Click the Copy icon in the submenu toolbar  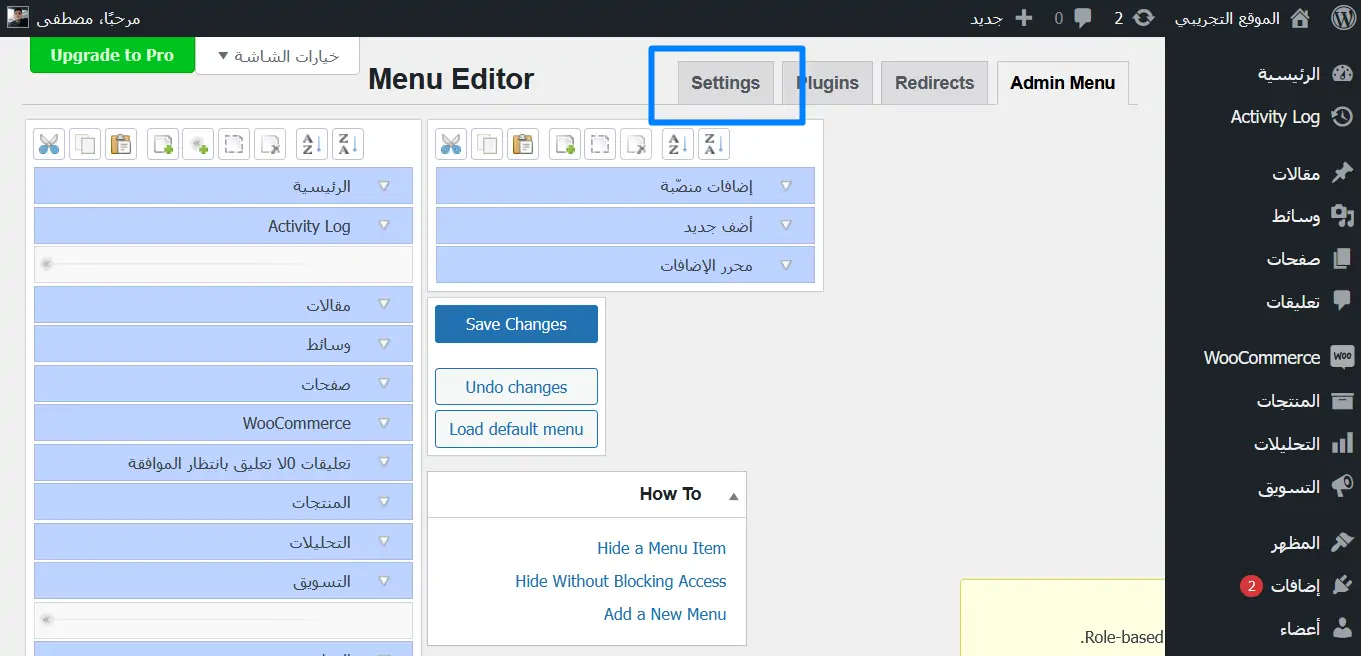pyautogui.click(x=487, y=144)
